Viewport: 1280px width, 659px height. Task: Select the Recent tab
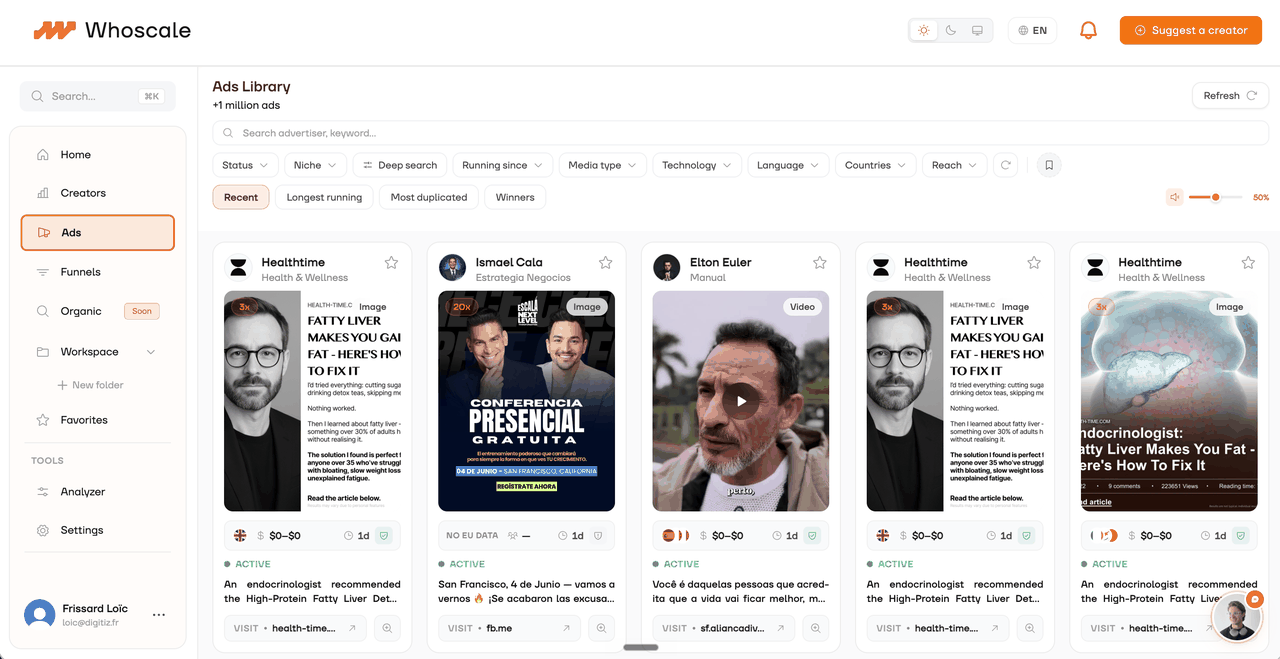(241, 197)
